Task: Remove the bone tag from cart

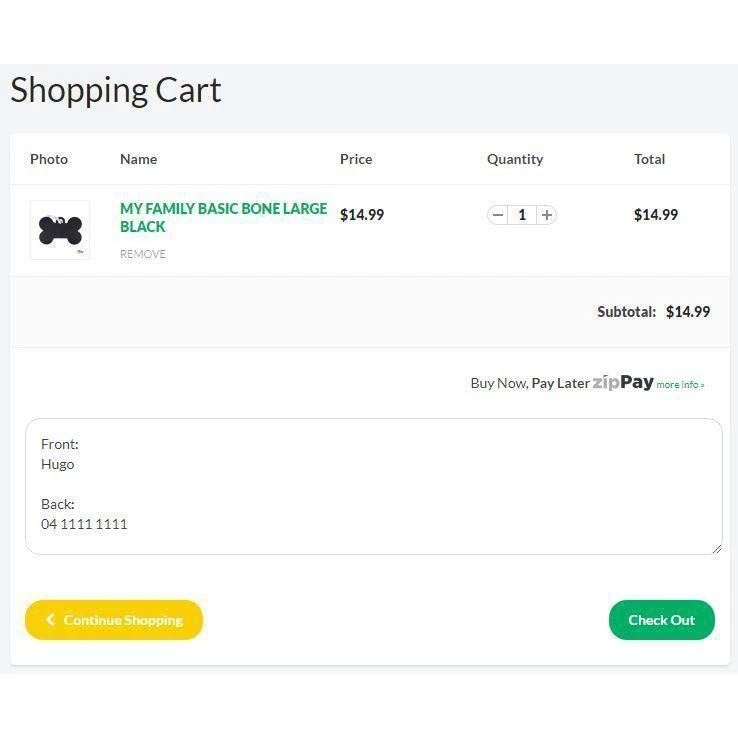Action: (143, 254)
